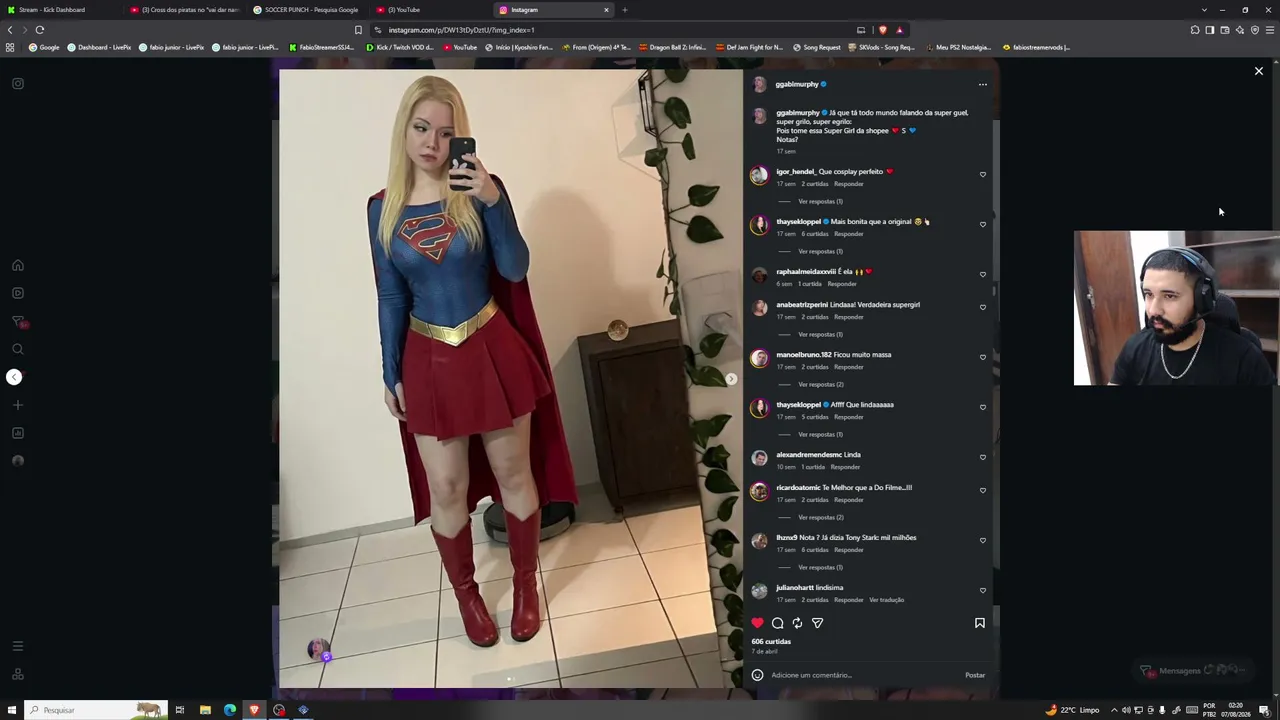This screenshot has height=720, width=1280.
Task: Switch to Cross dos piratas tab
Action: click(185, 10)
